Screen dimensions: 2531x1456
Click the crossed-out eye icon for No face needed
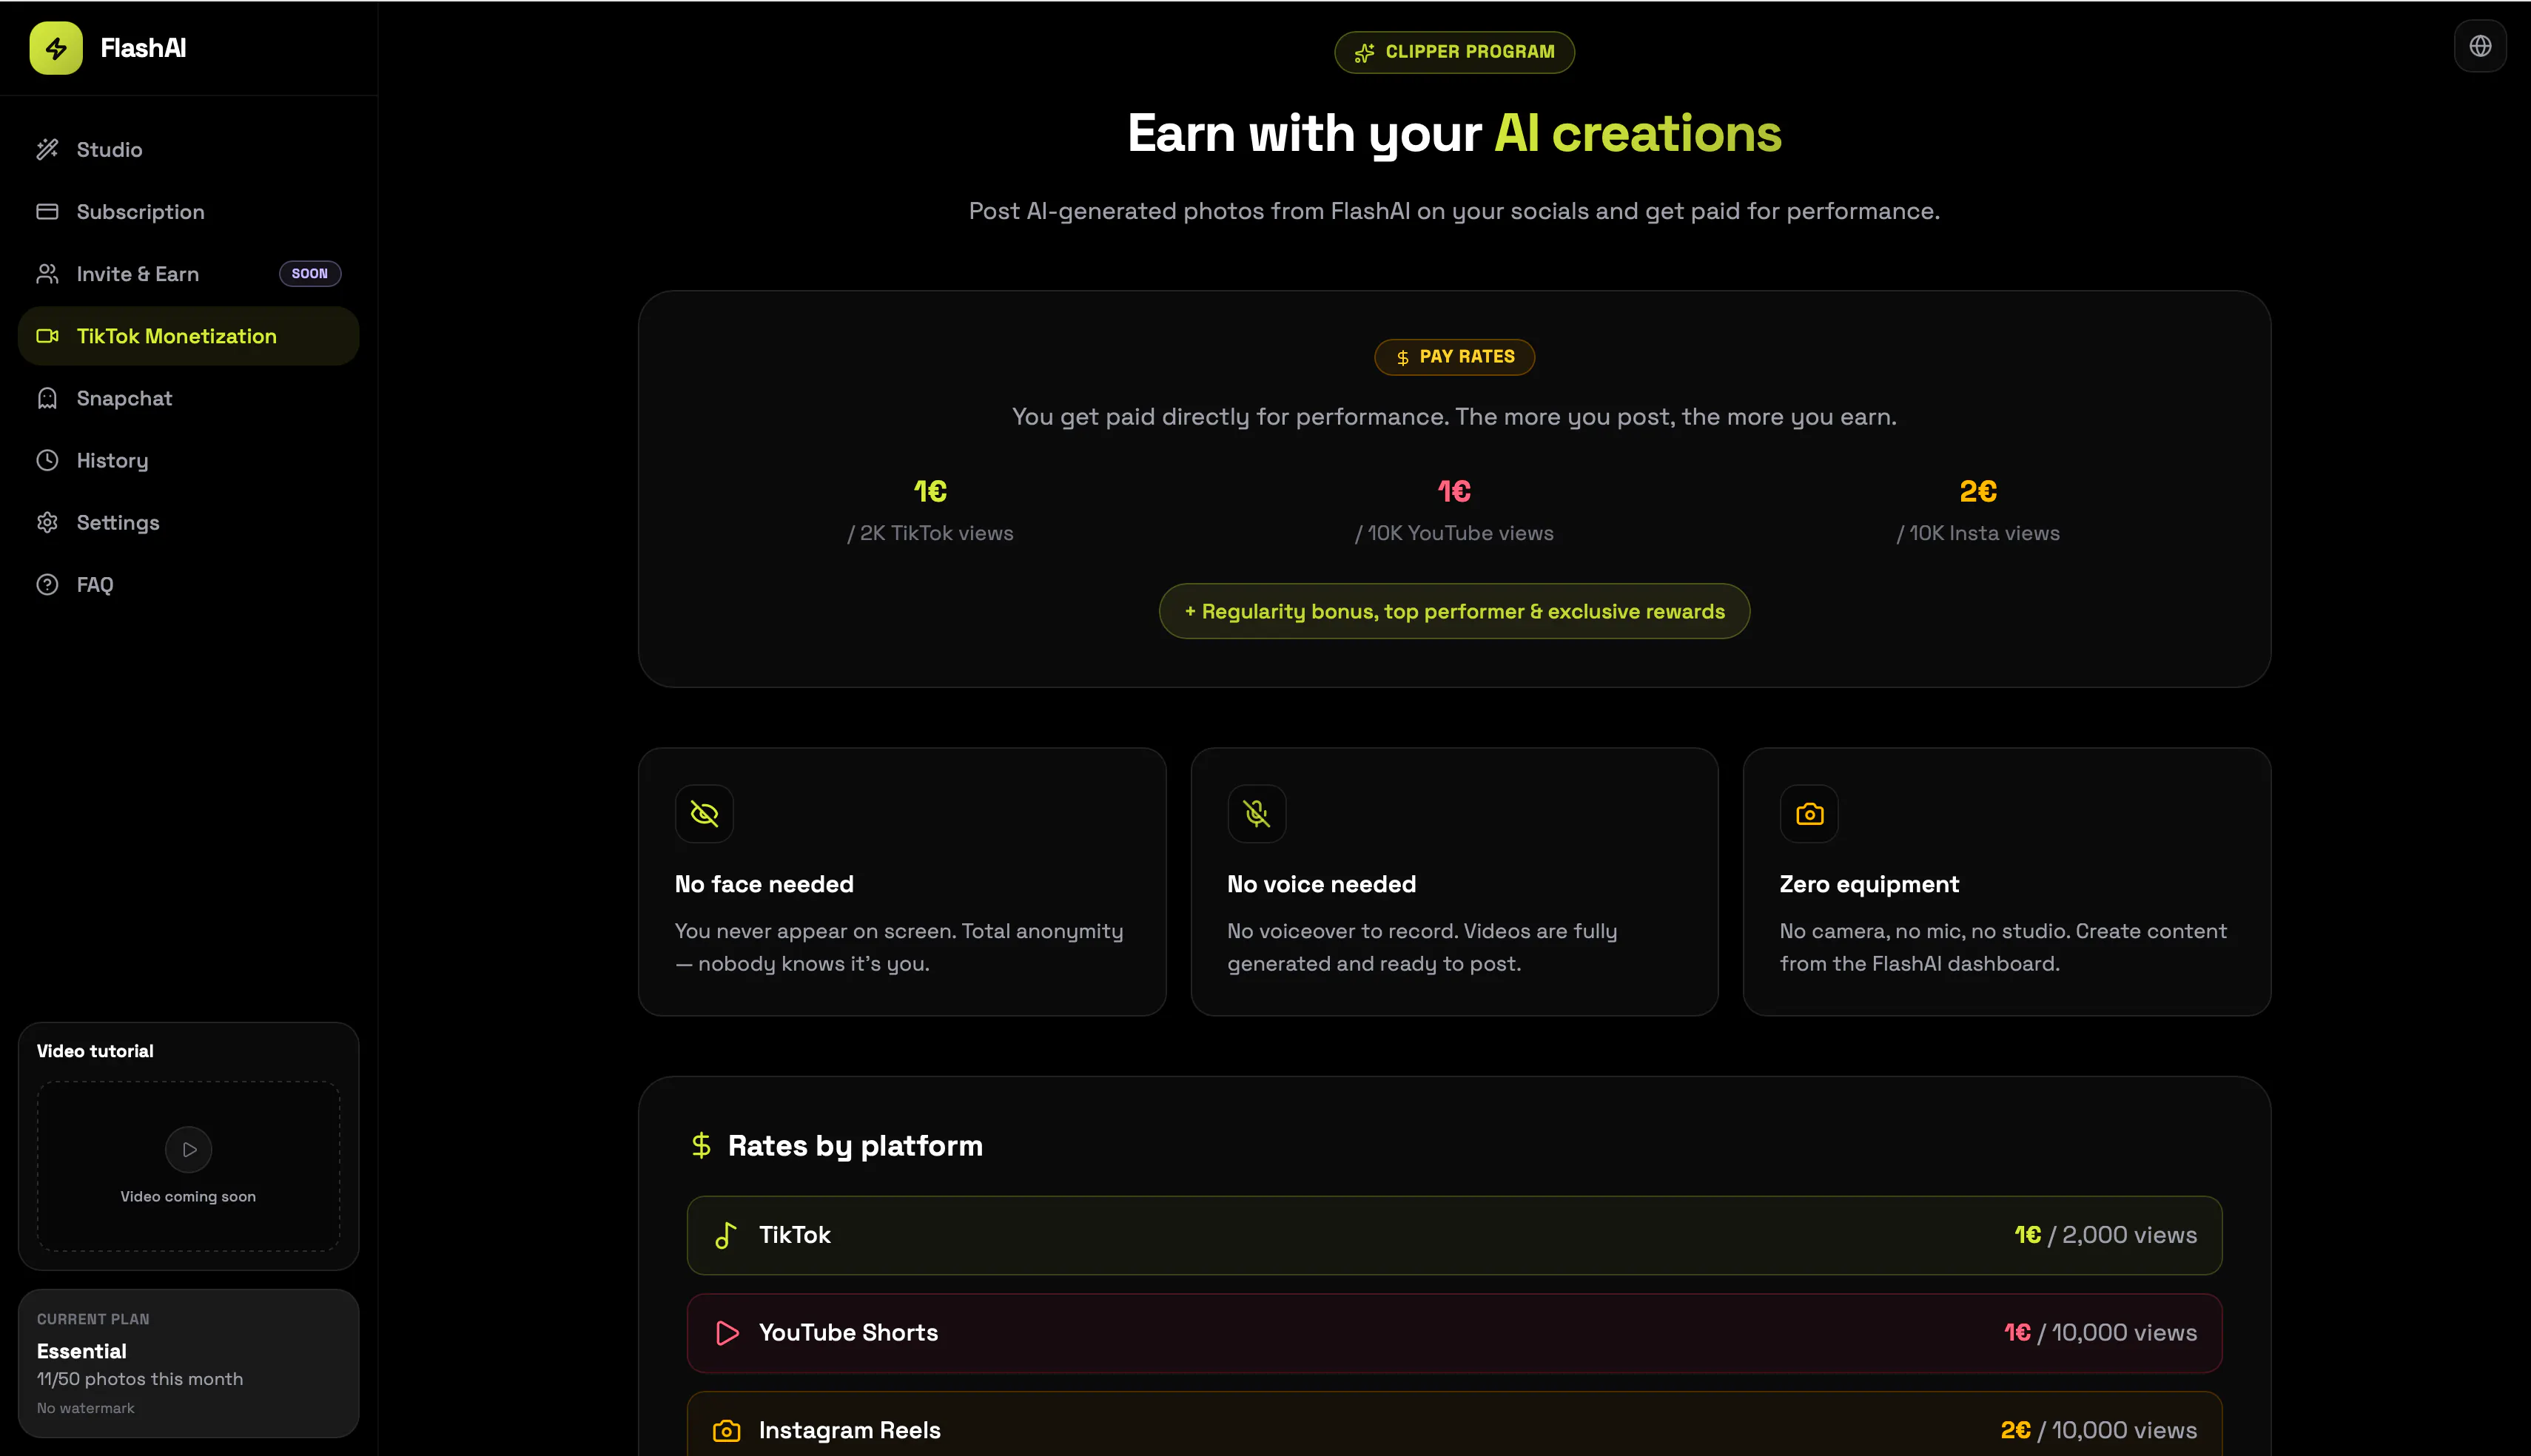coord(704,814)
